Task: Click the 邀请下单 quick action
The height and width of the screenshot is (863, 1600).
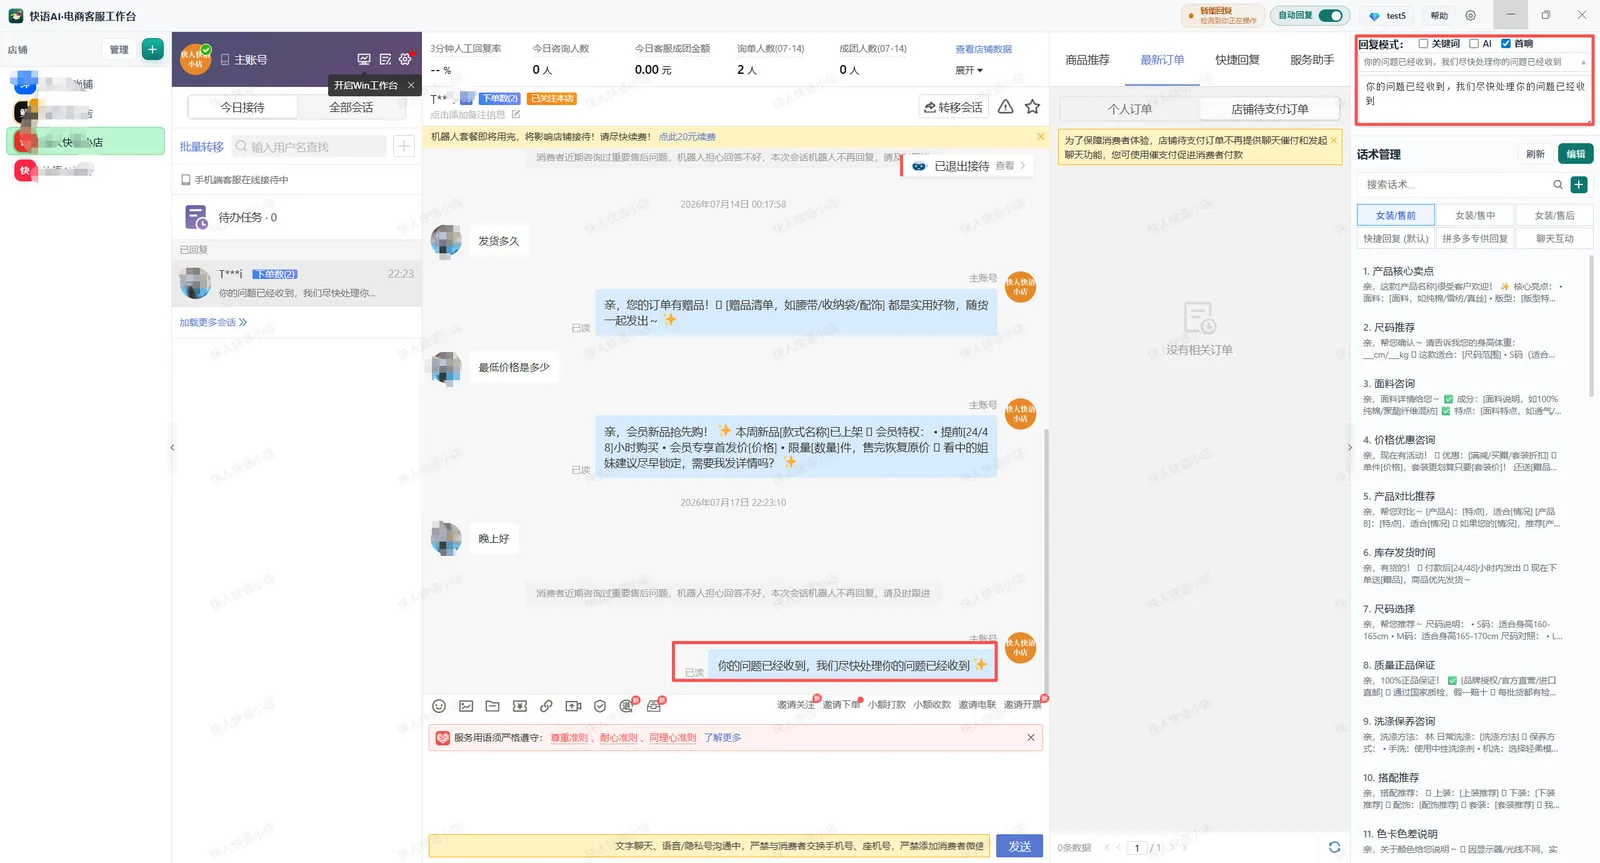Action: [840, 705]
